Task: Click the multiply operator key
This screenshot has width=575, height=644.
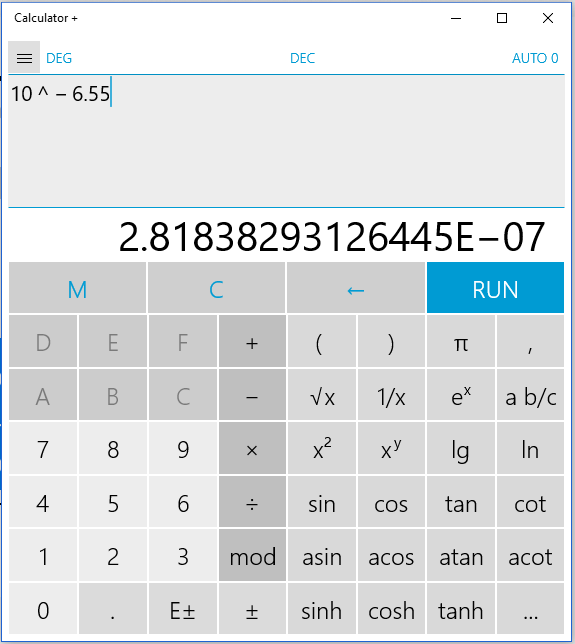Action: click(252, 448)
